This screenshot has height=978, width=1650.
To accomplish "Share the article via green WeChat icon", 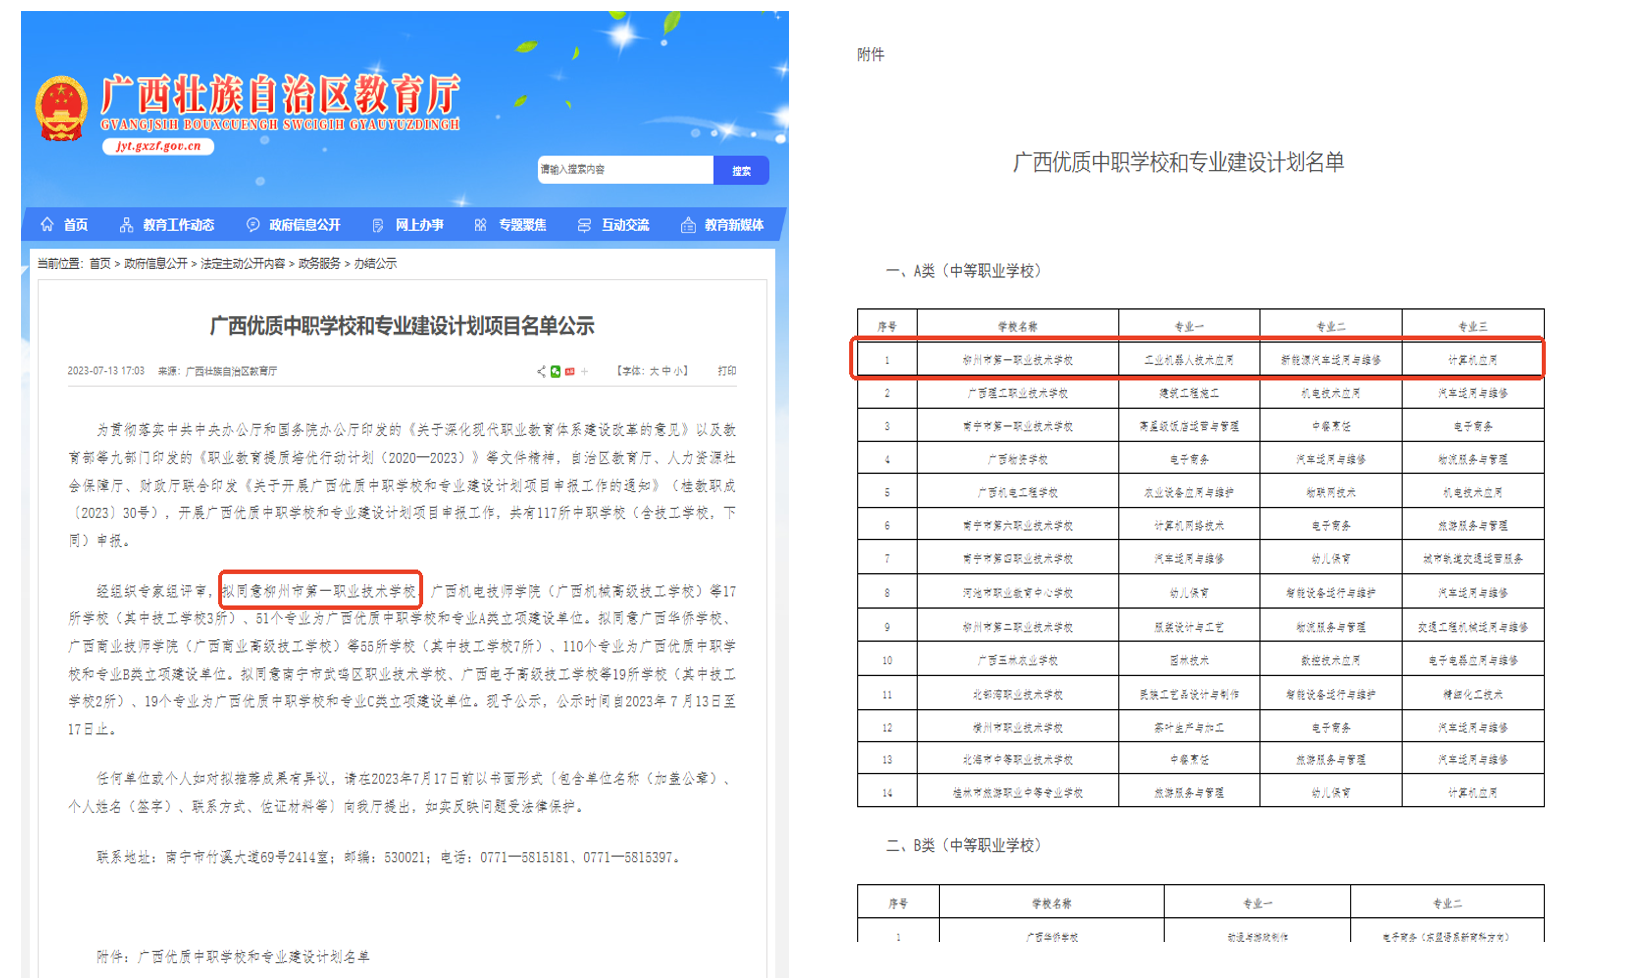I will (x=556, y=371).
